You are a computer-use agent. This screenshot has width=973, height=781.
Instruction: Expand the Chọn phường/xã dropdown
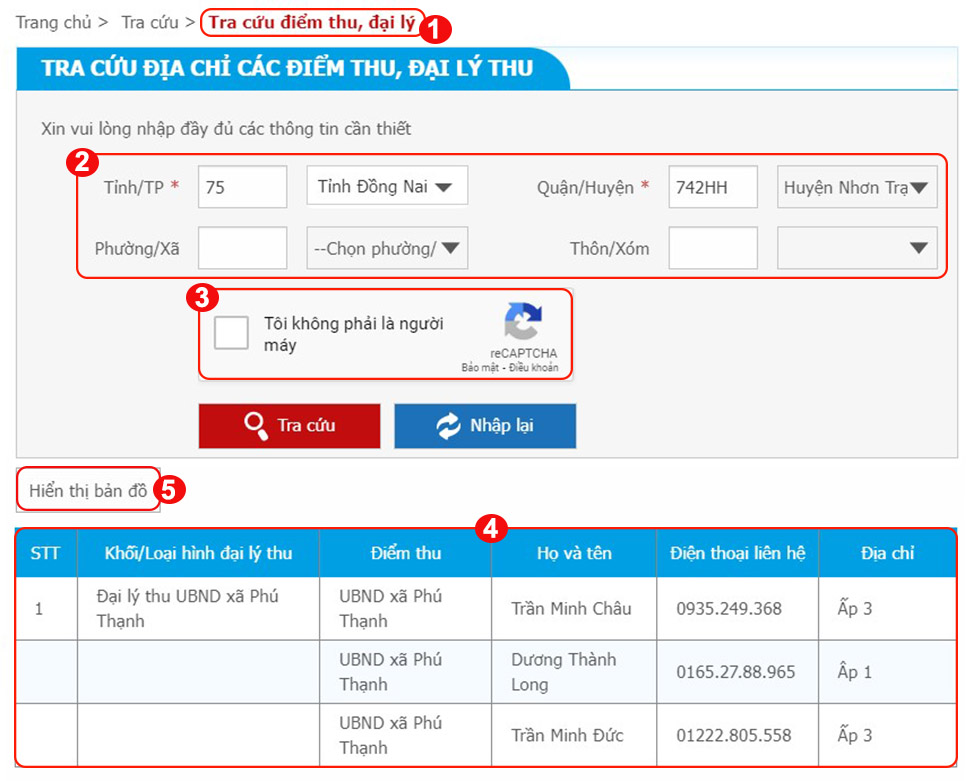(386, 248)
